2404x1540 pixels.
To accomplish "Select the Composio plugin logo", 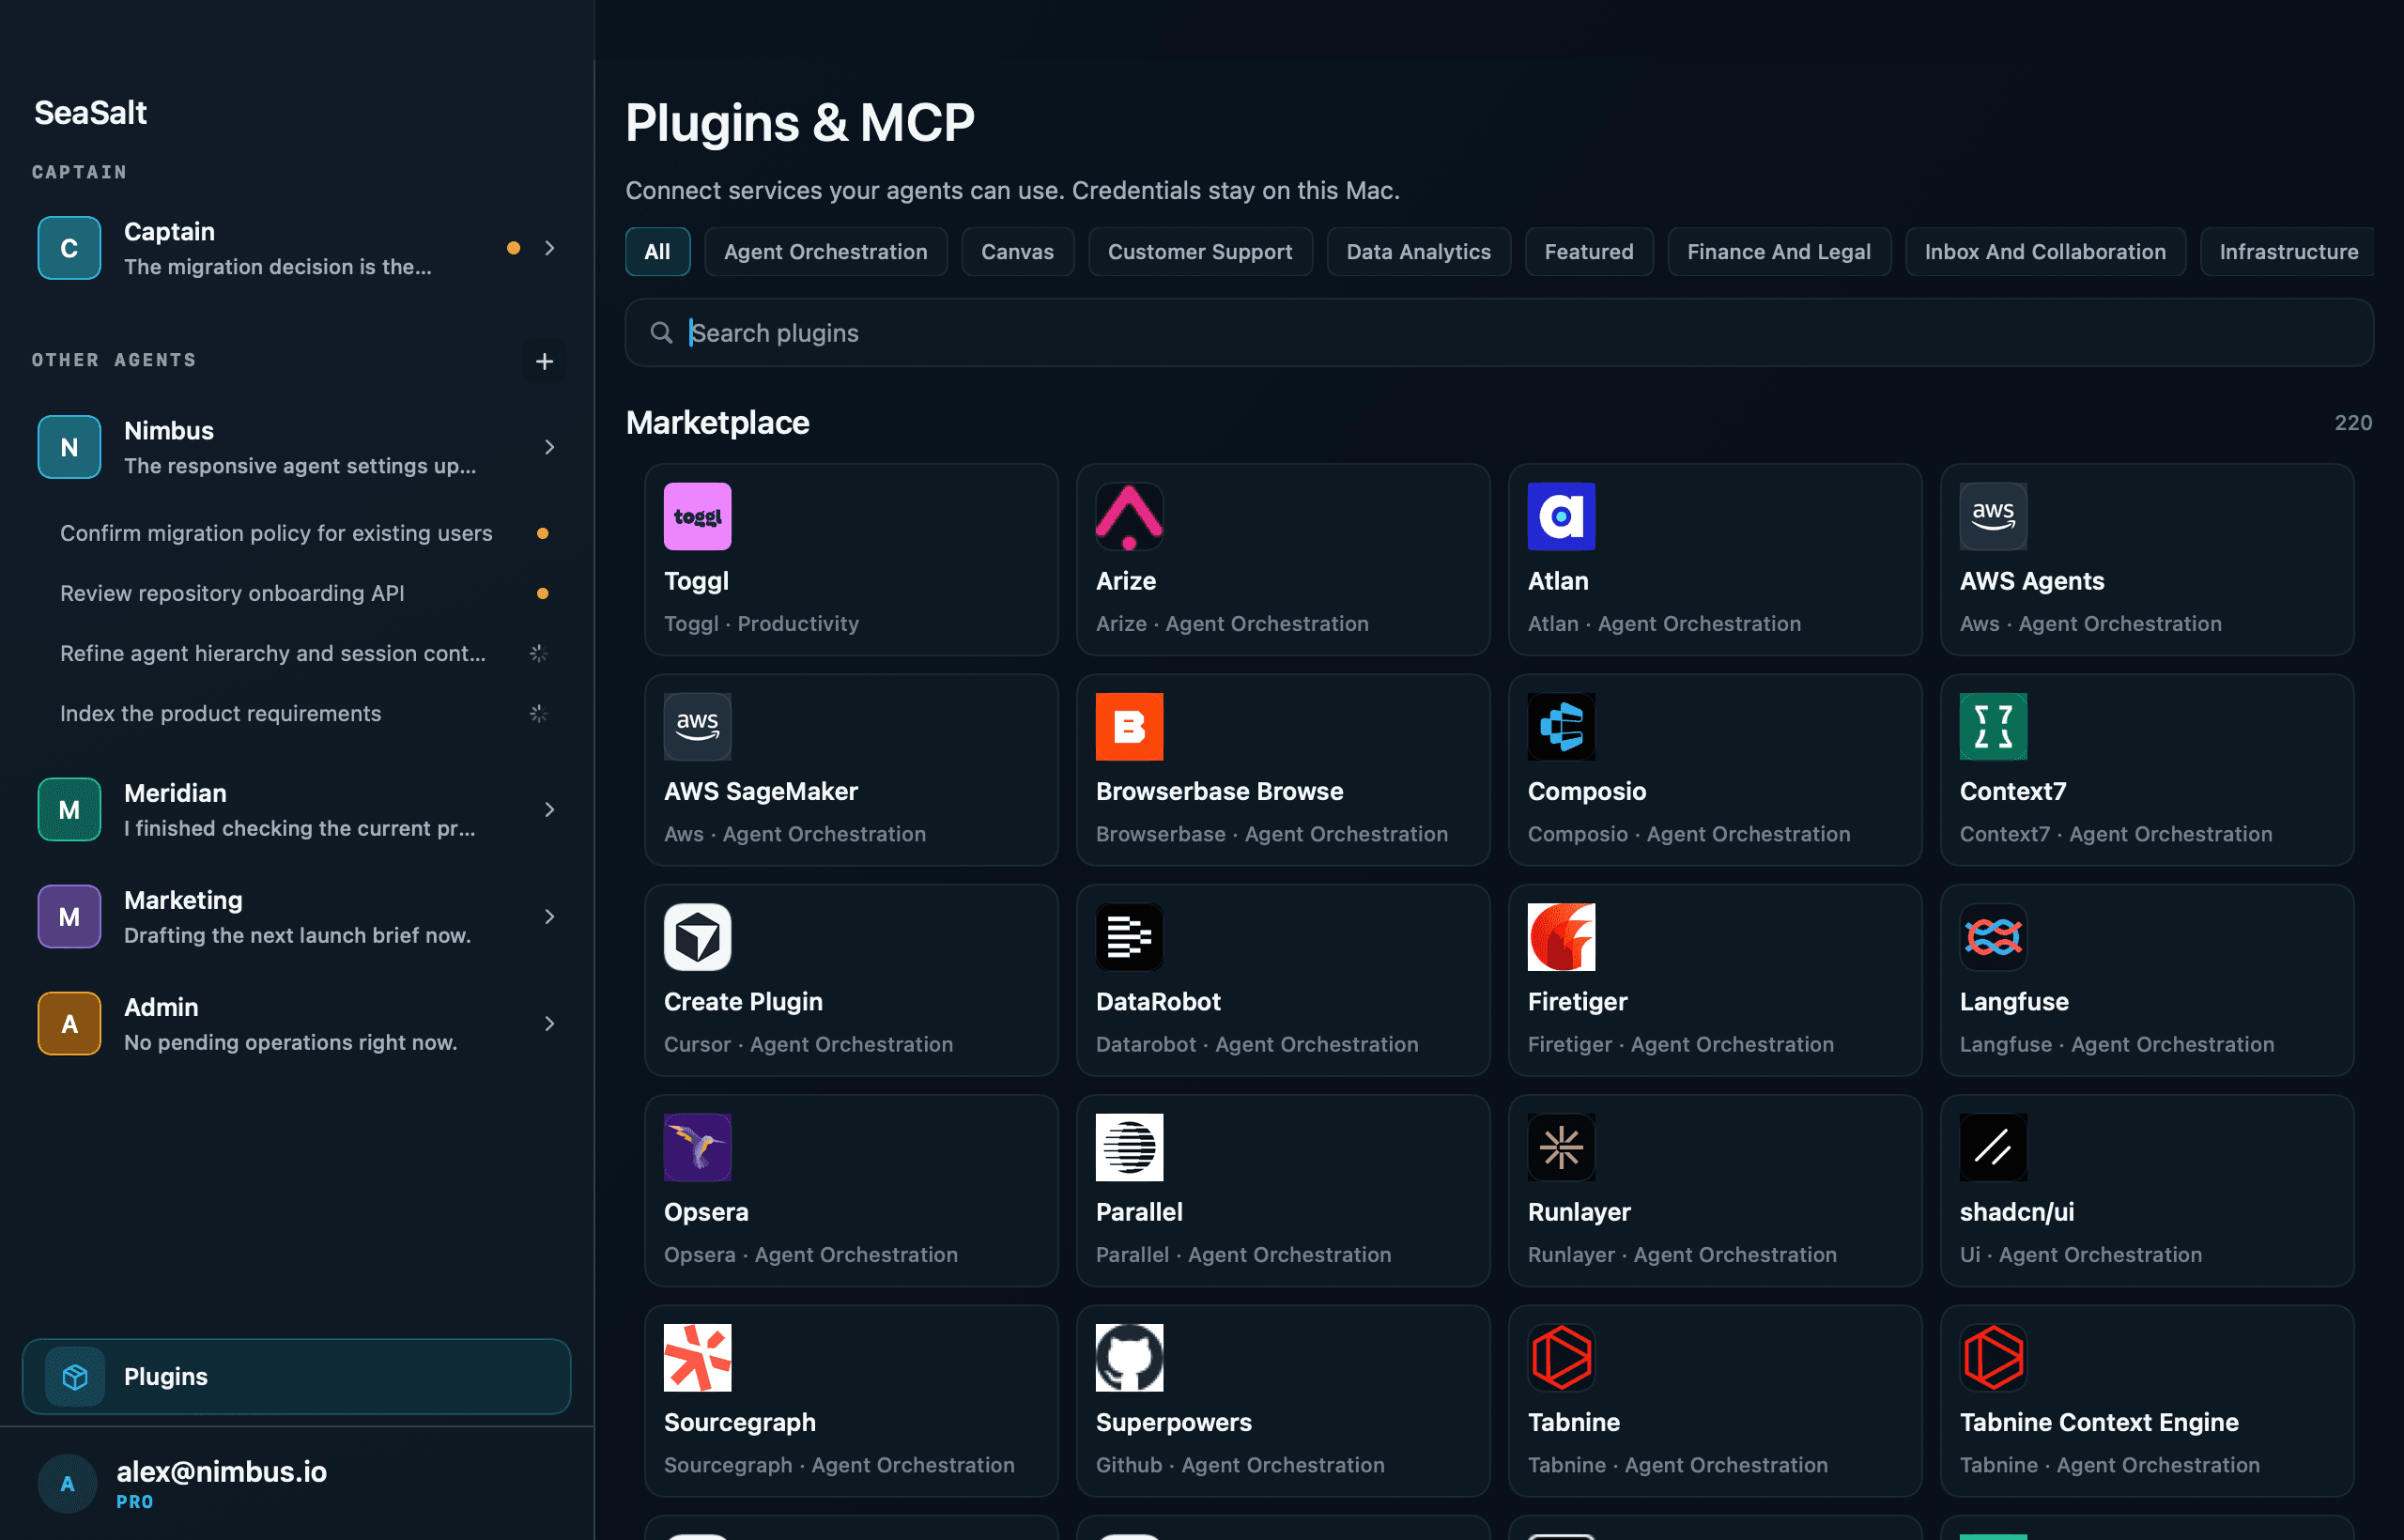I will click(x=1561, y=726).
